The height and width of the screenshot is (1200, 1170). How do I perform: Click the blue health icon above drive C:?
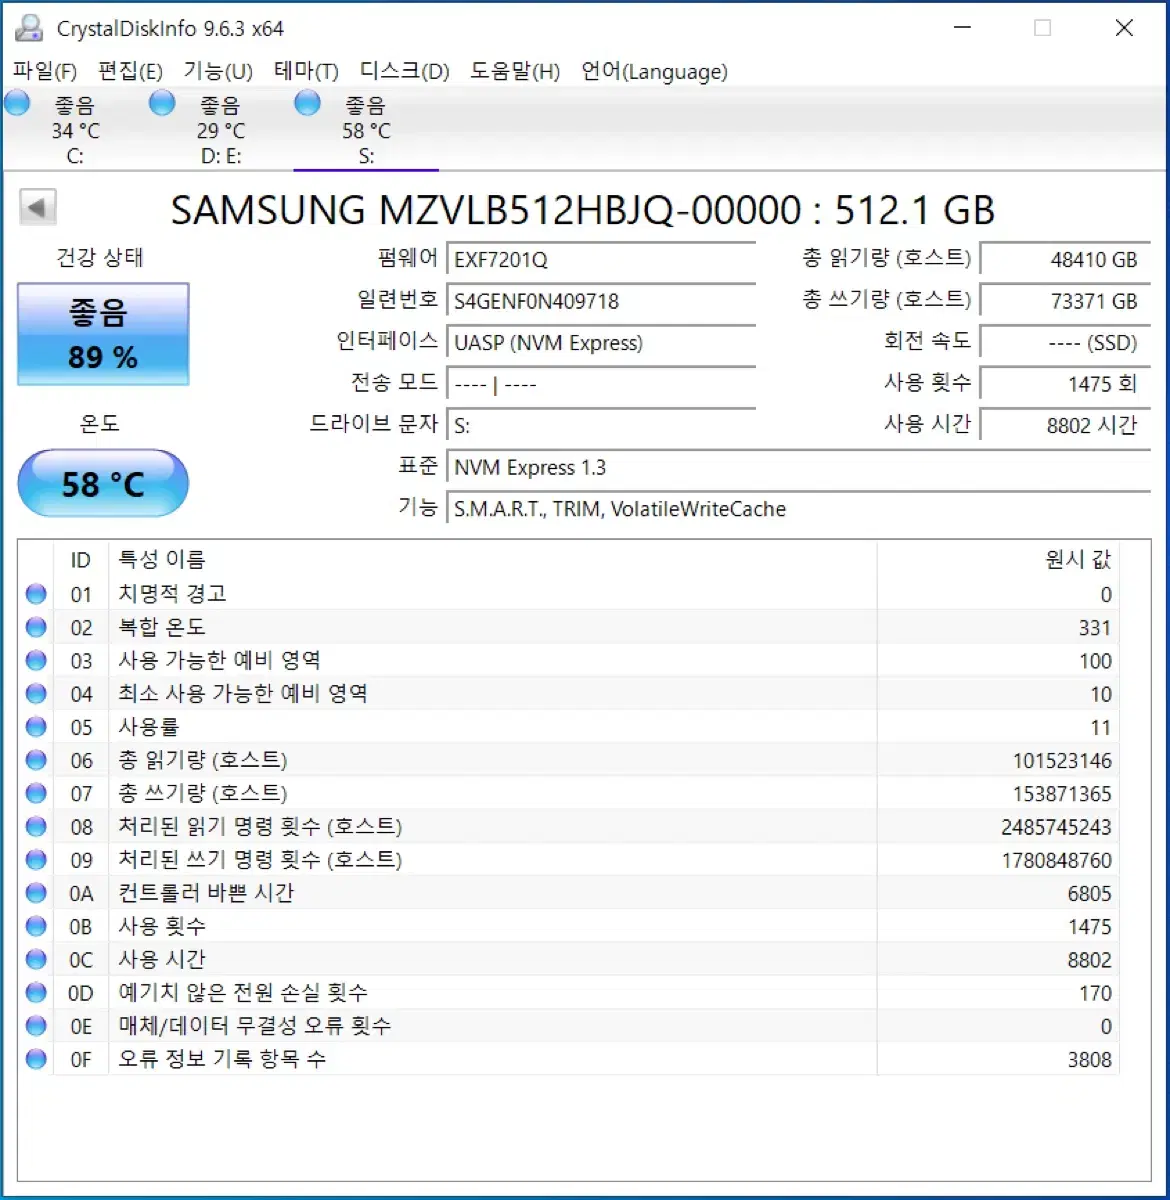tap(16, 102)
